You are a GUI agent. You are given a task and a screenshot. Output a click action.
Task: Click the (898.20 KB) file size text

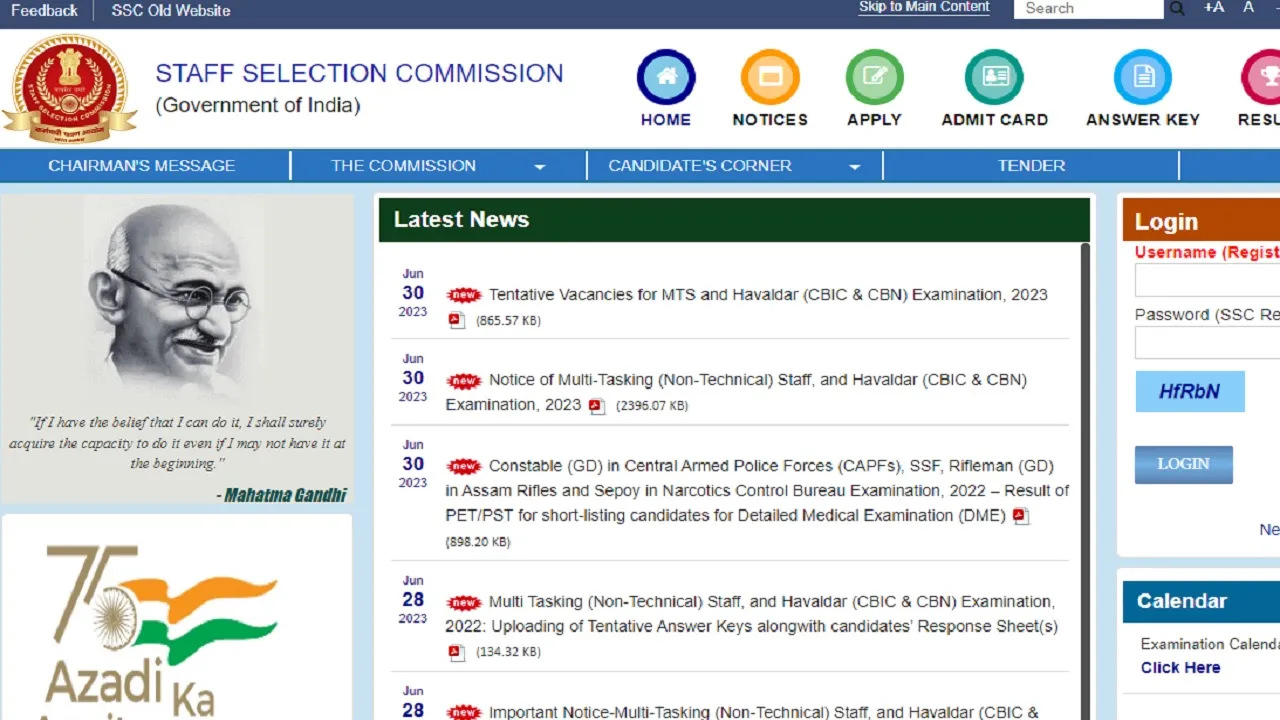pos(478,542)
